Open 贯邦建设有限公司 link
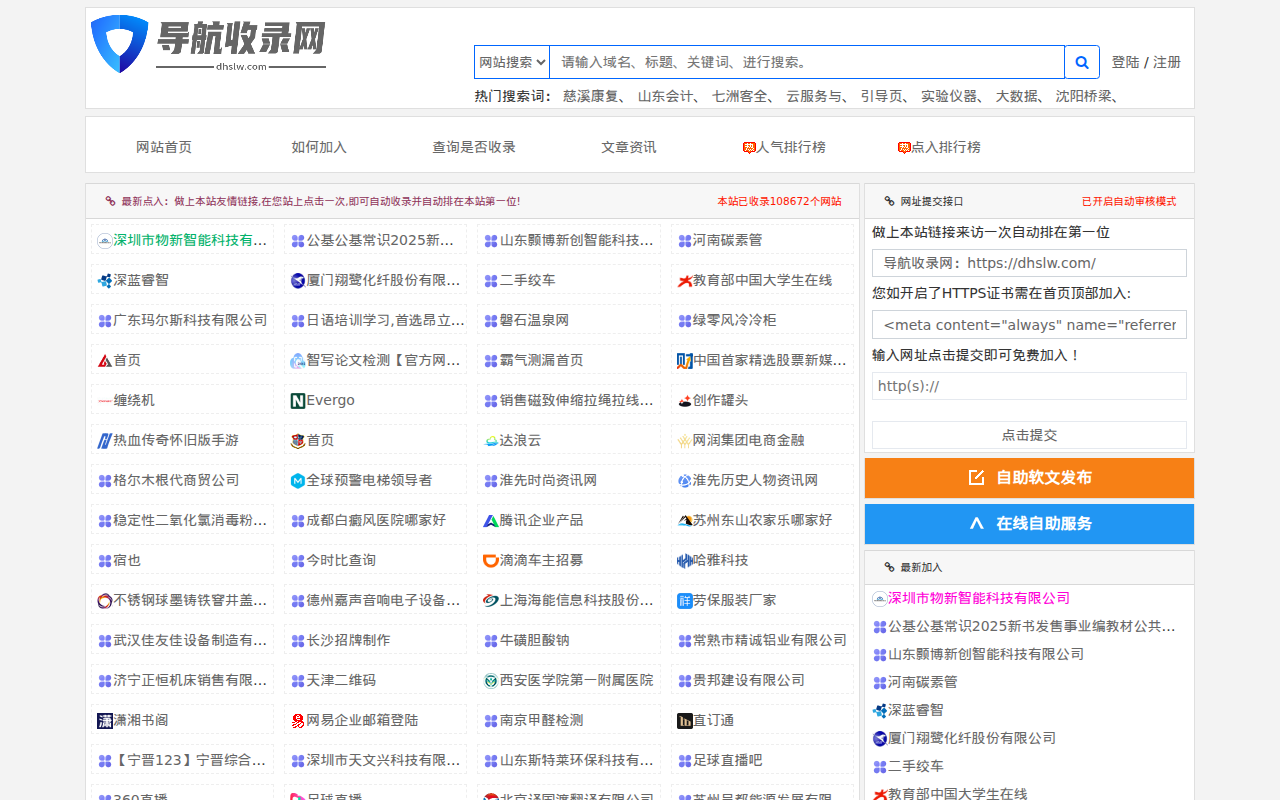 click(x=749, y=680)
